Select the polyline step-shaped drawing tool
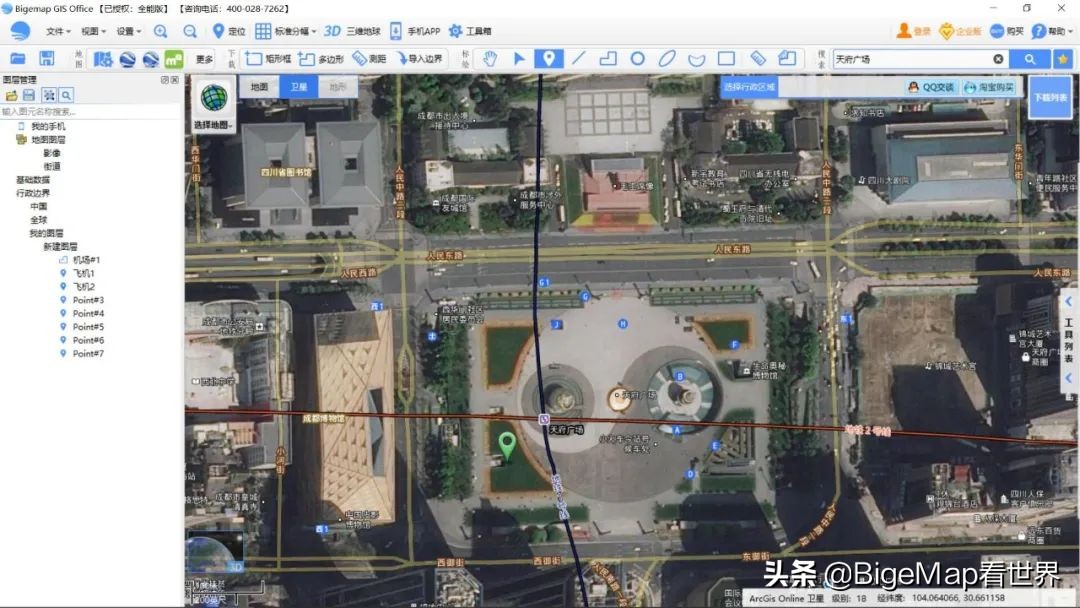The image size is (1080, 608). point(608,59)
